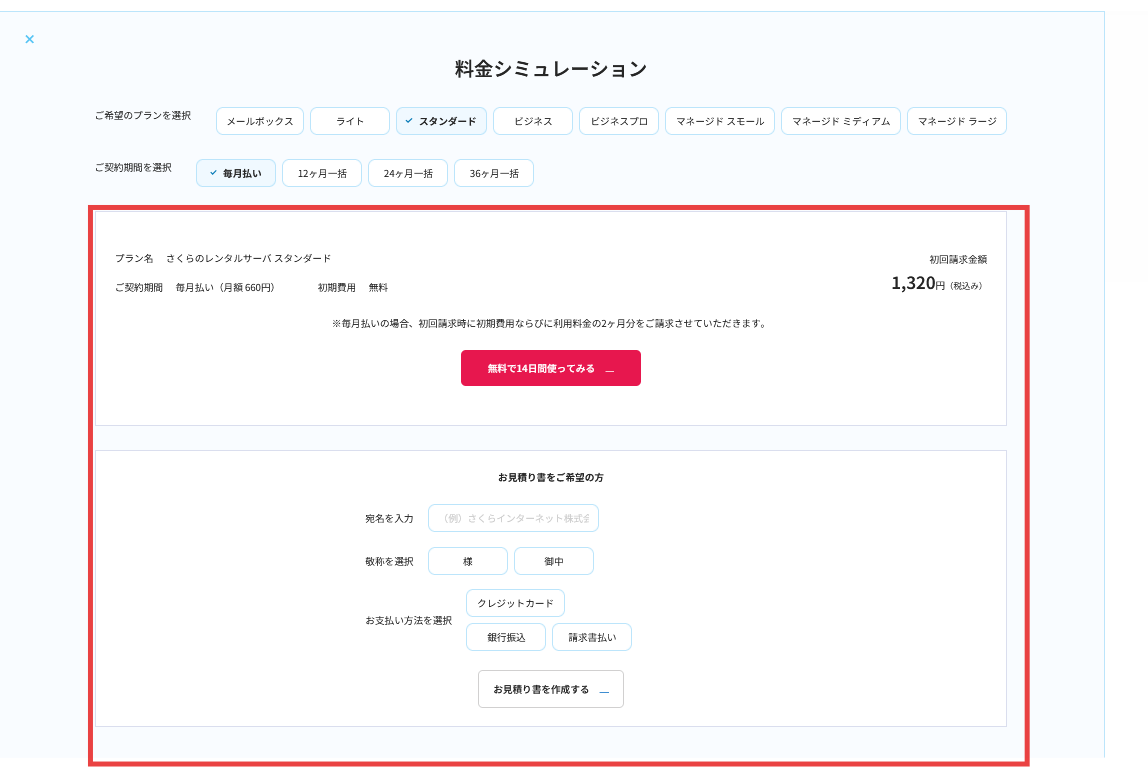The width and height of the screenshot is (1148, 767).
Task: Choose the ビジネスプロ plan
Action: pos(618,120)
